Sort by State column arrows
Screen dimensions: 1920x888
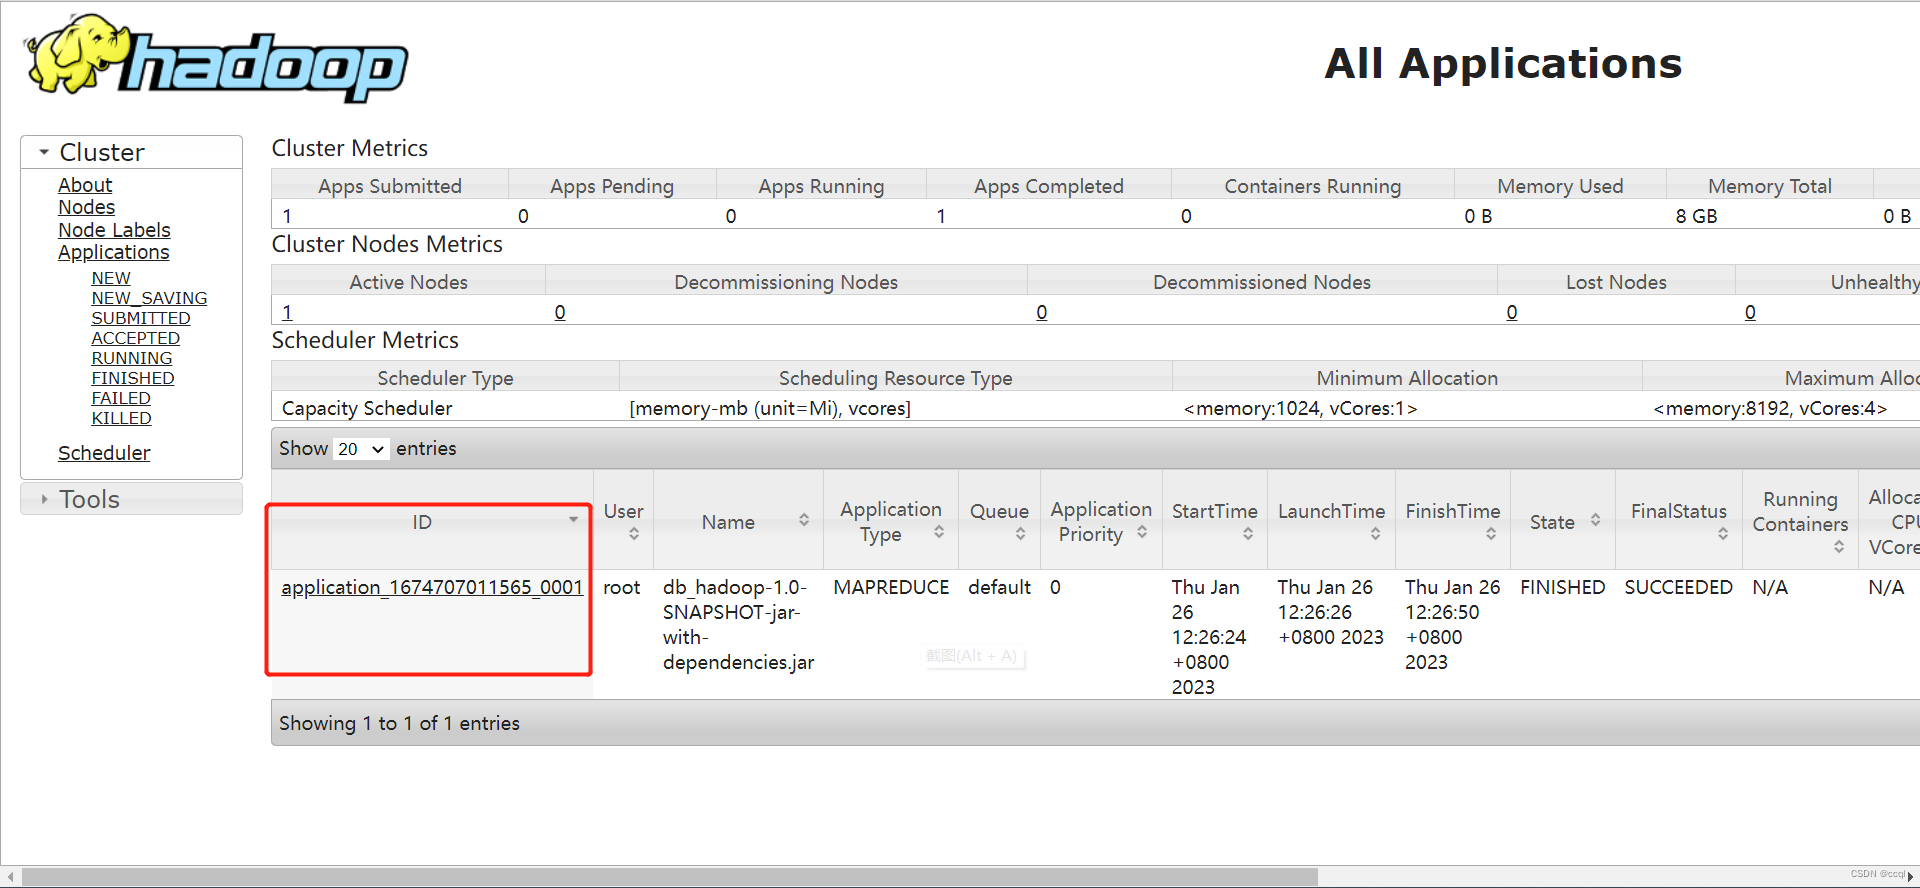(x=1596, y=520)
